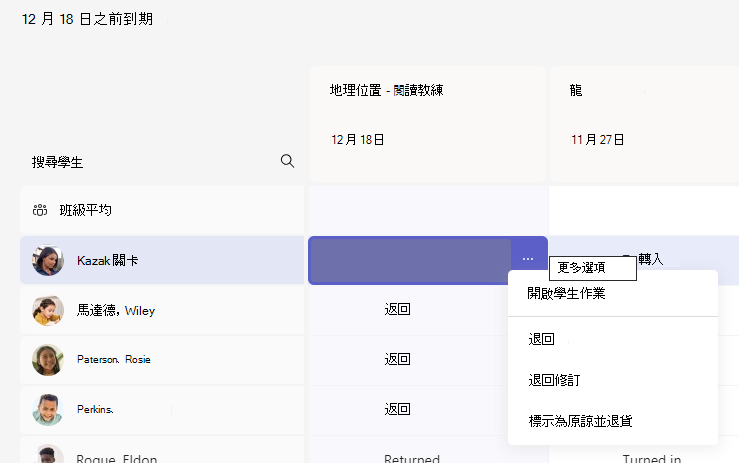Open the 地理位置 - 閱讀教練 assignment header

click(427, 124)
